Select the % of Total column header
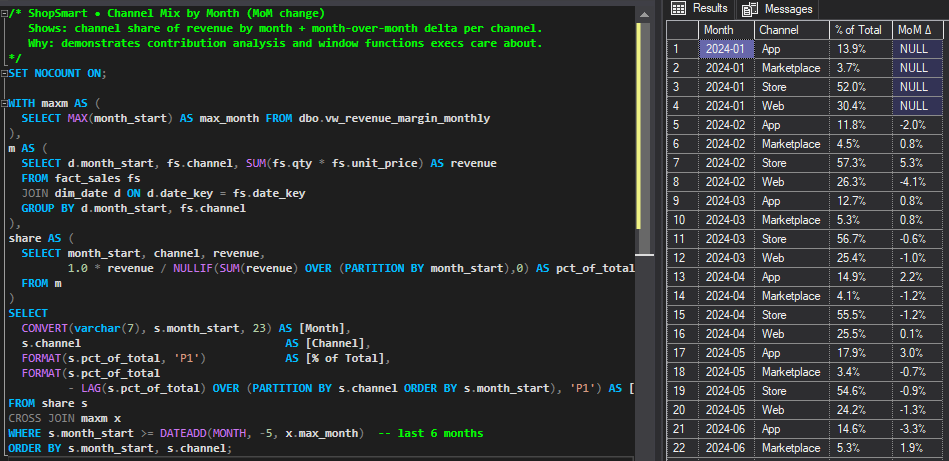This screenshot has height=461, width=949. [x=860, y=30]
